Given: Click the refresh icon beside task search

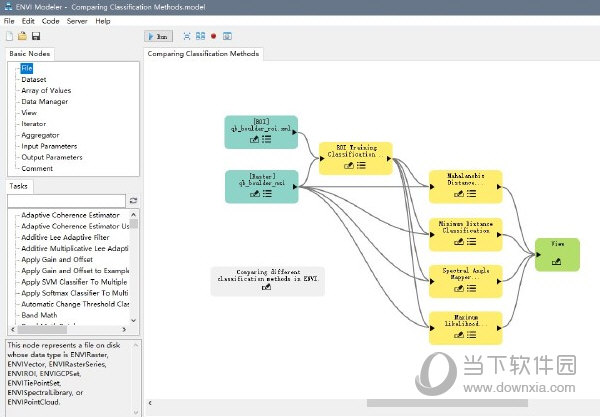Looking at the screenshot, I should pyautogui.click(x=133, y=200).
